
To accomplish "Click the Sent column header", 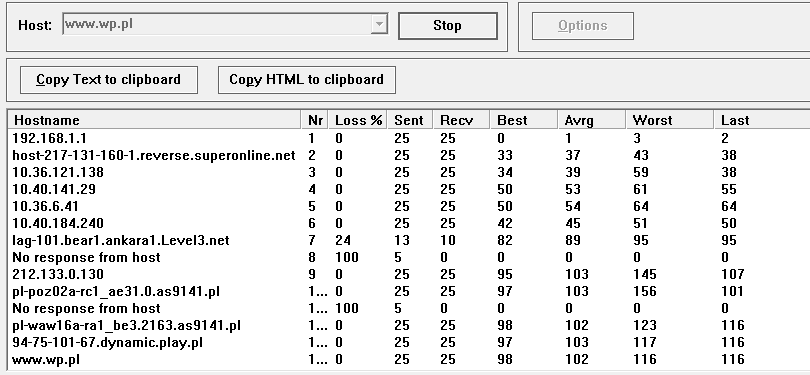I will tap(411, 120).
